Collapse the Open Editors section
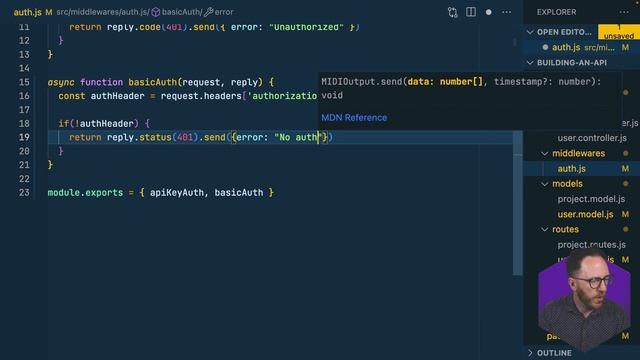Image resolution: width=640 pixels, height=360 pixels. coord(530,32)
